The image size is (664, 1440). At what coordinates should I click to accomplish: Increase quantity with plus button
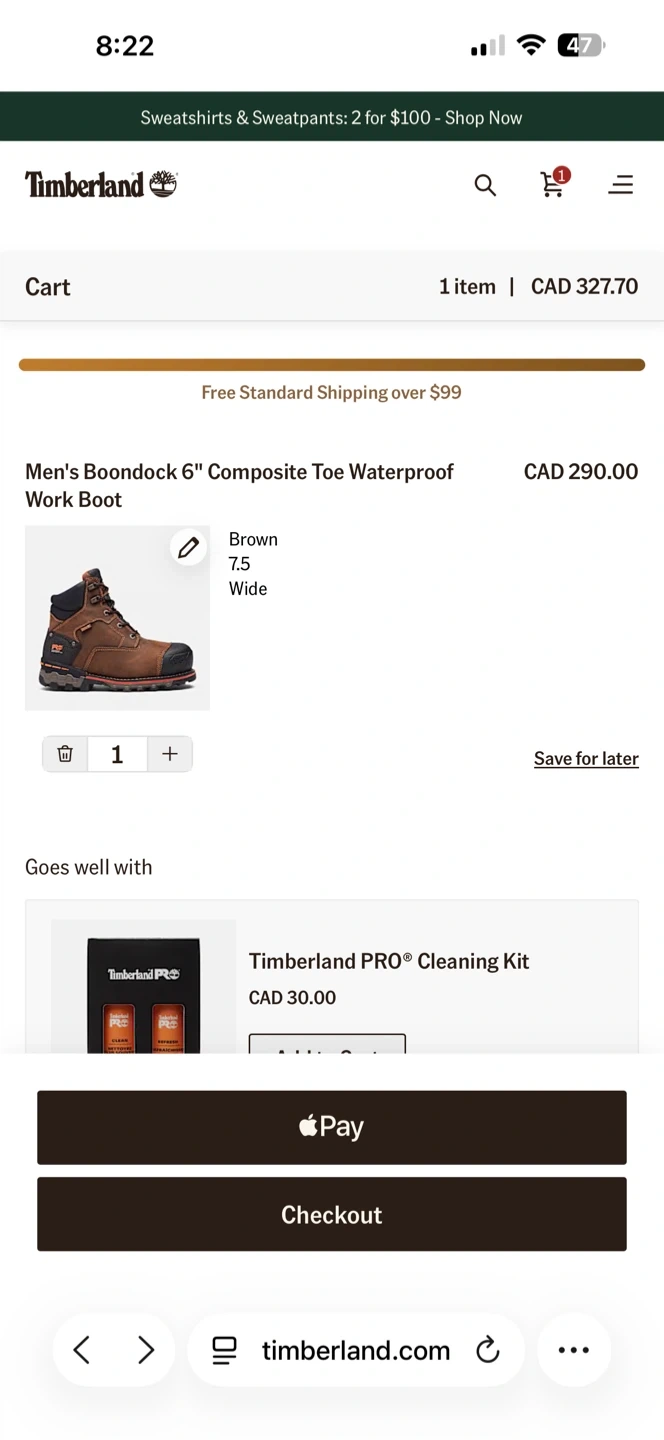tap(170, 754)
